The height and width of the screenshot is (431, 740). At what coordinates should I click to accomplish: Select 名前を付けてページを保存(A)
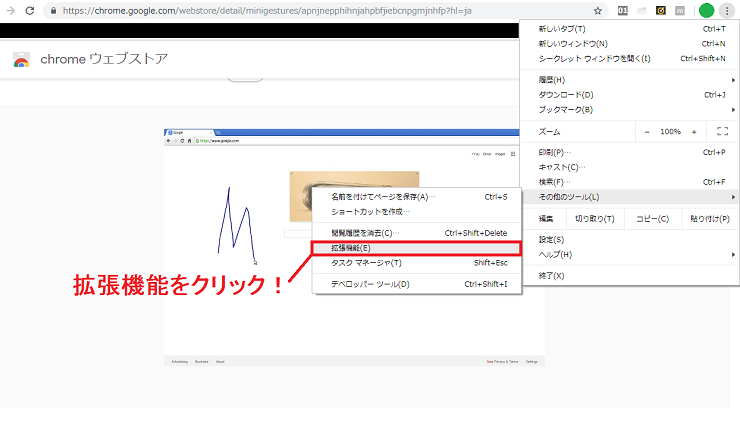[x=417, y=197]
